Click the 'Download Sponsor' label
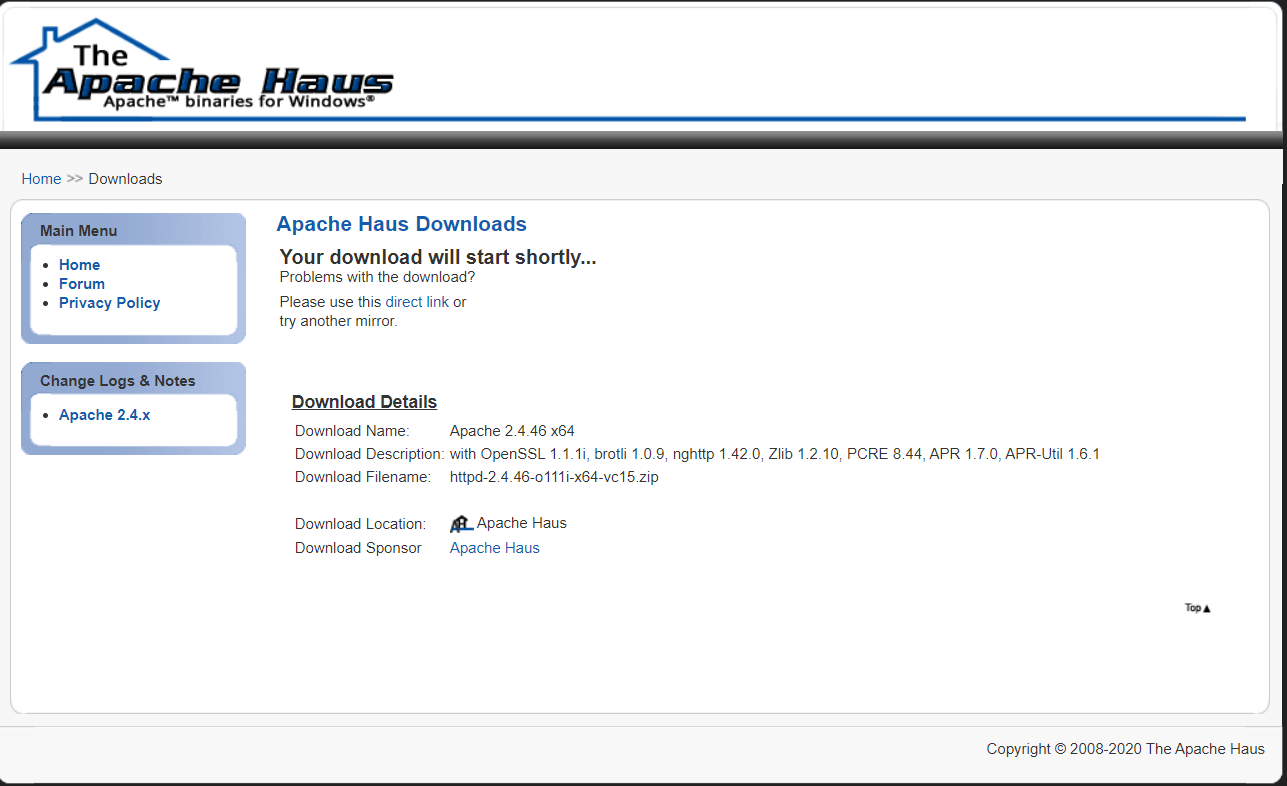This screenshot has height=786, width=1287. click(358, 548)
